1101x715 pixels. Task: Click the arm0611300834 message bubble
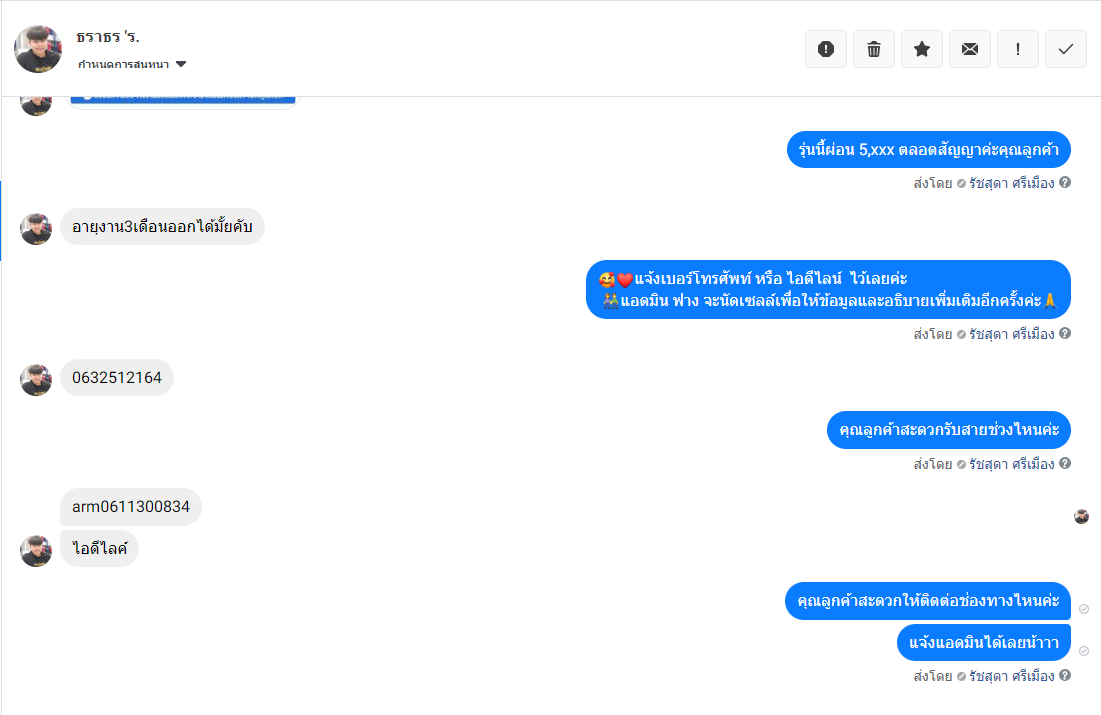(131, 507)
